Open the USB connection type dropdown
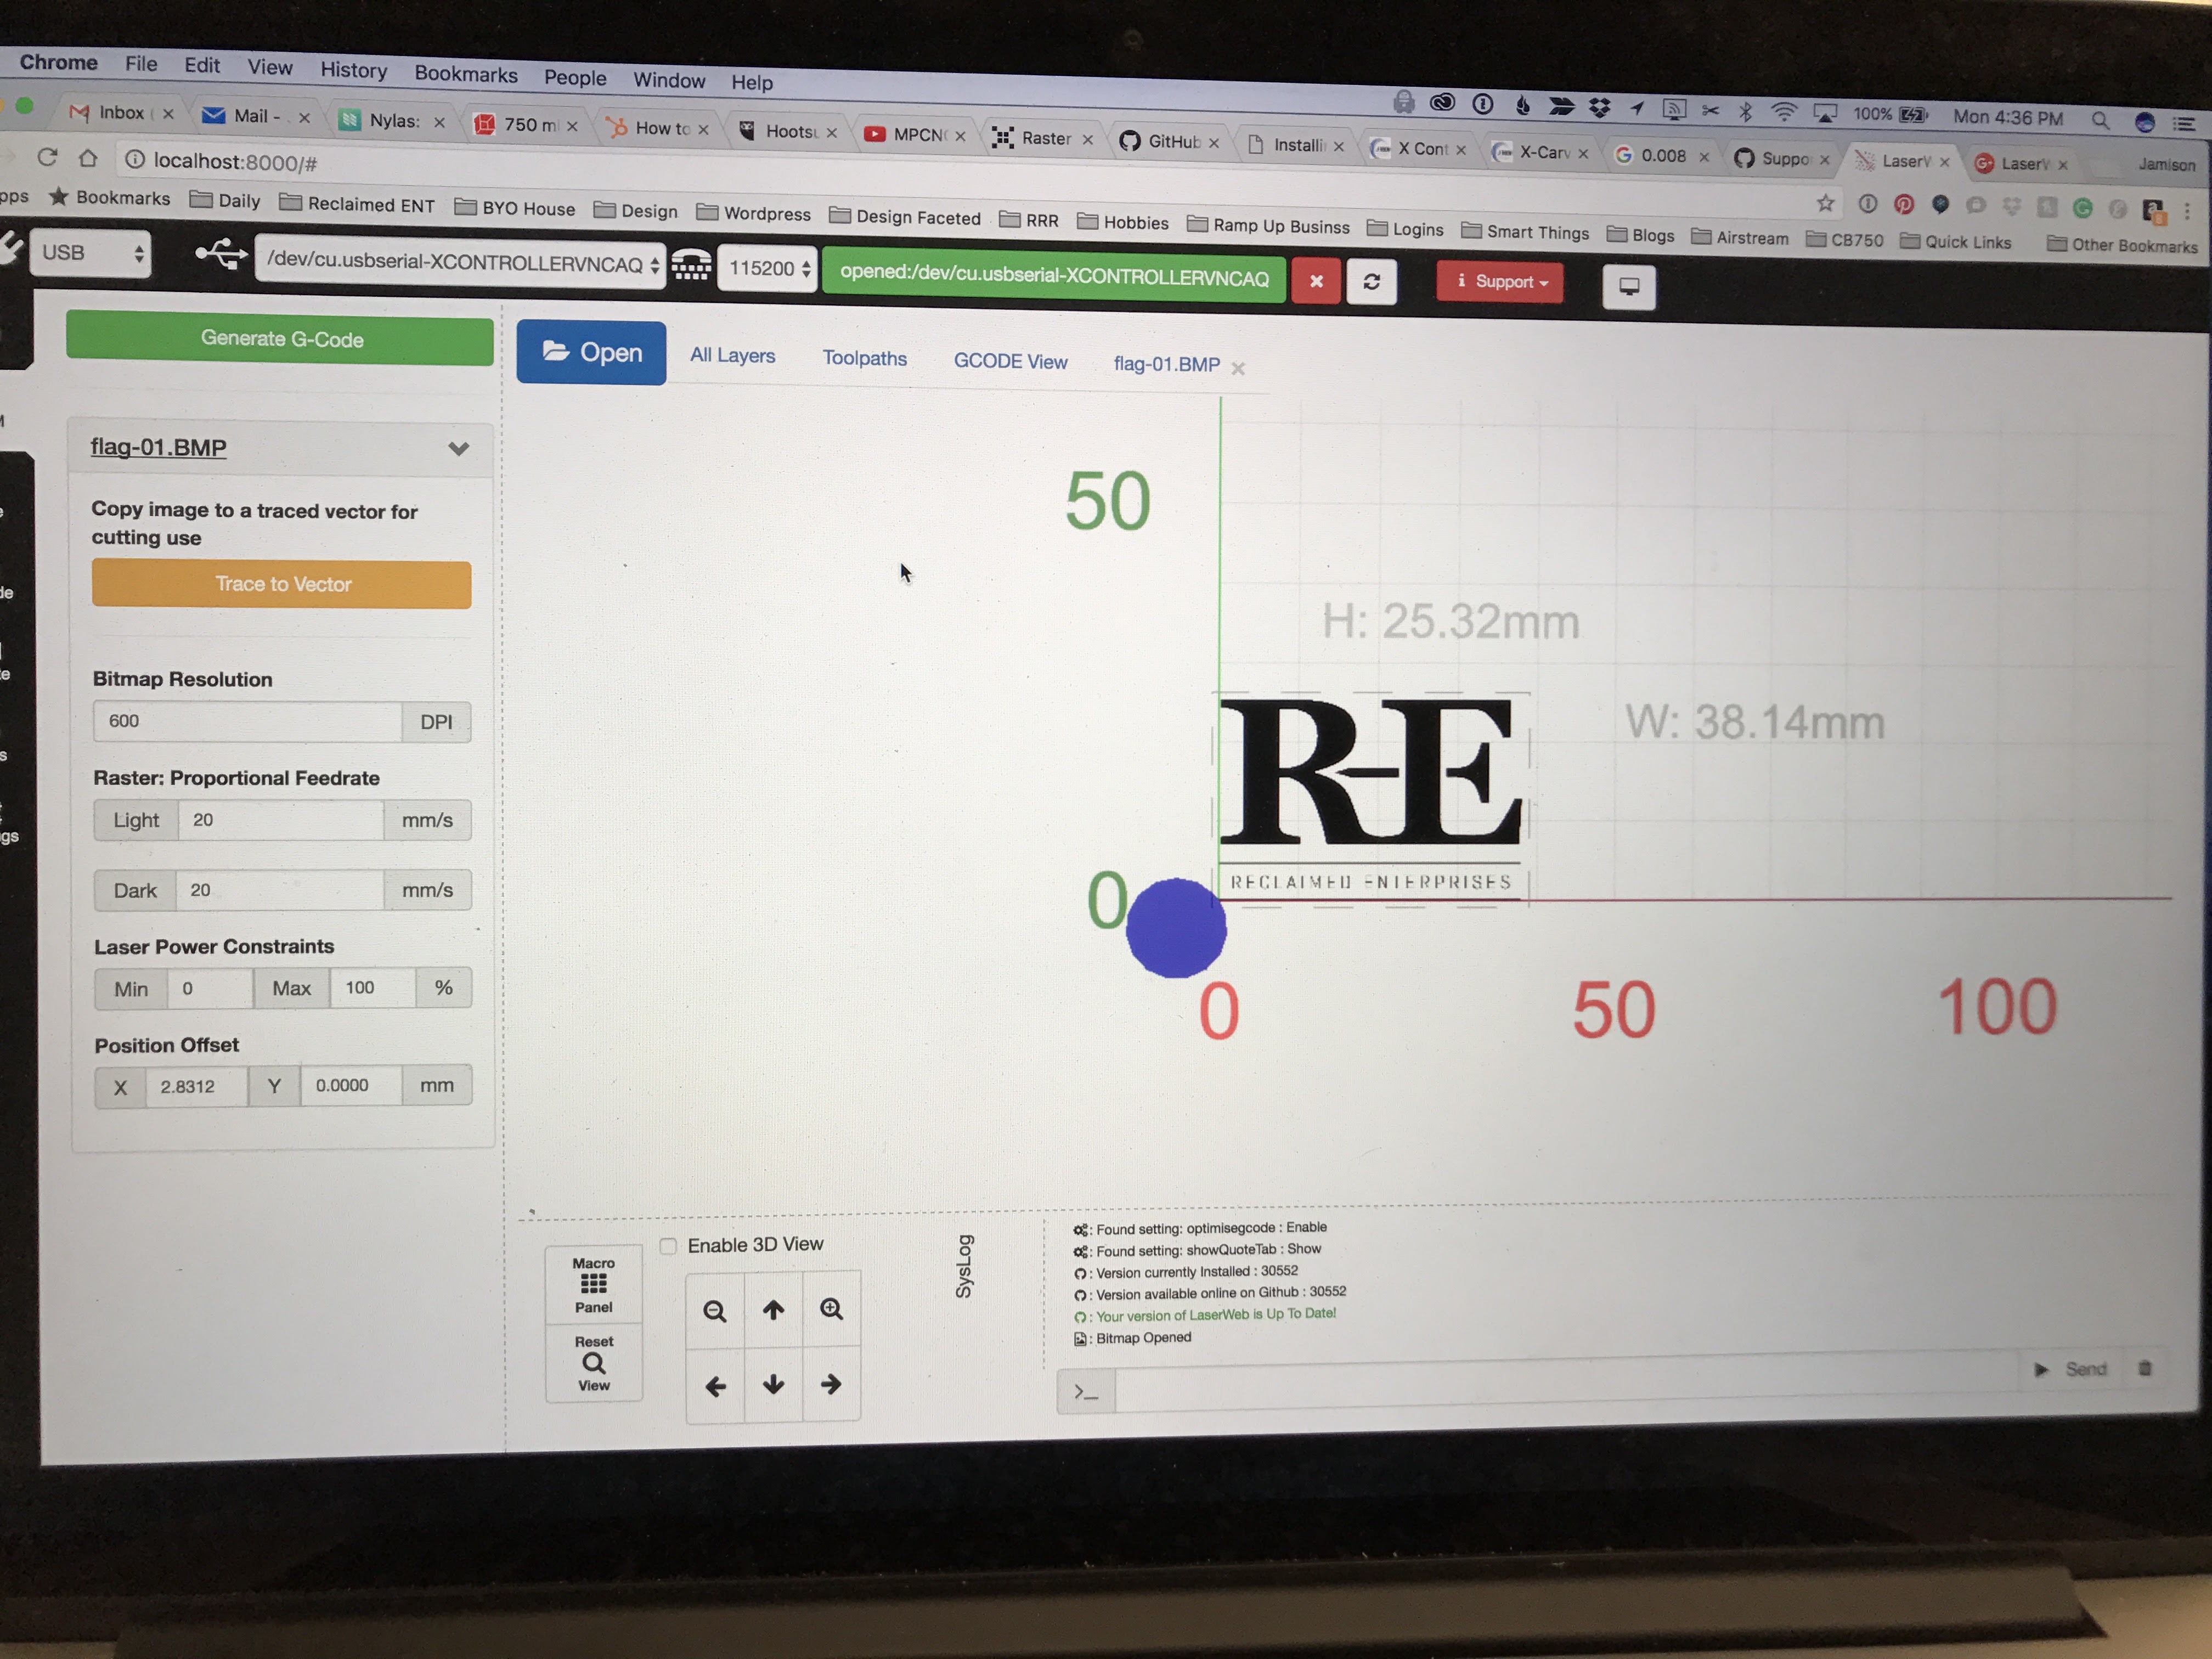Screen dimensions: 2212x1659 pos(91,253)
